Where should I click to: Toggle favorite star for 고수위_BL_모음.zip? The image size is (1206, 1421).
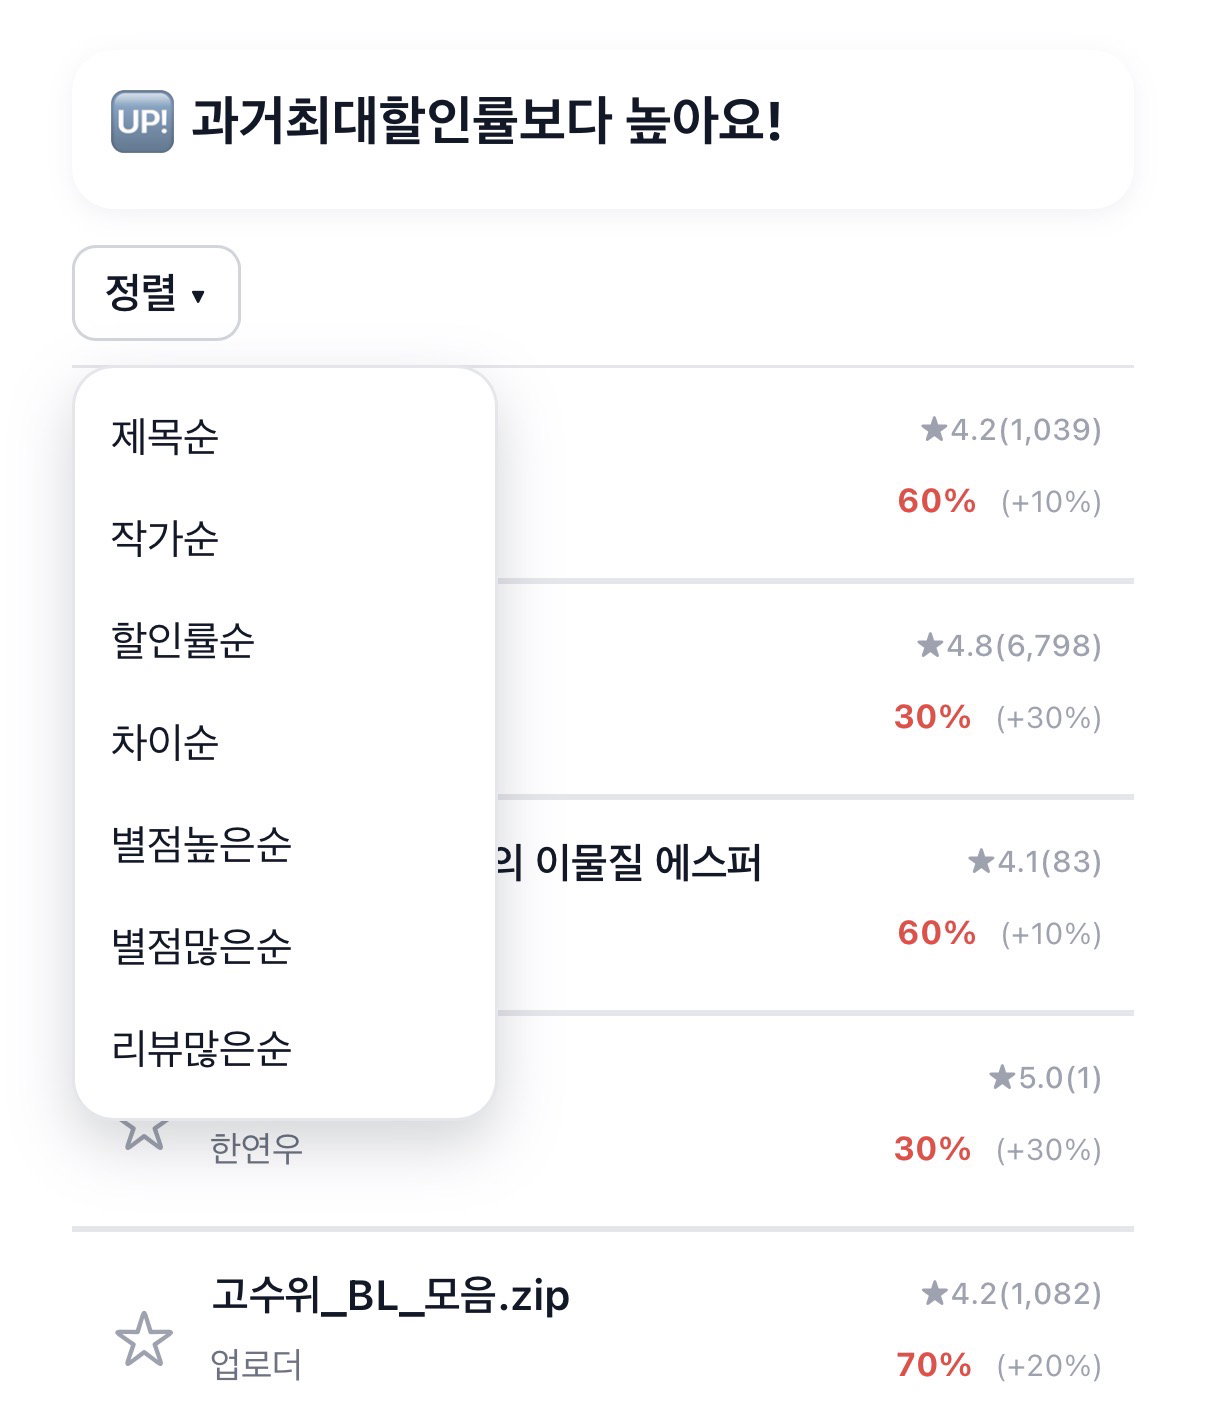[144, 1339]
